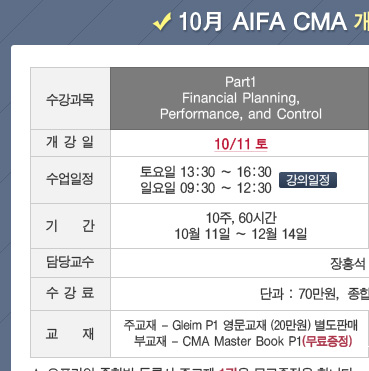
Task: Click the 수강료 row label
Action: coord(70,293)
